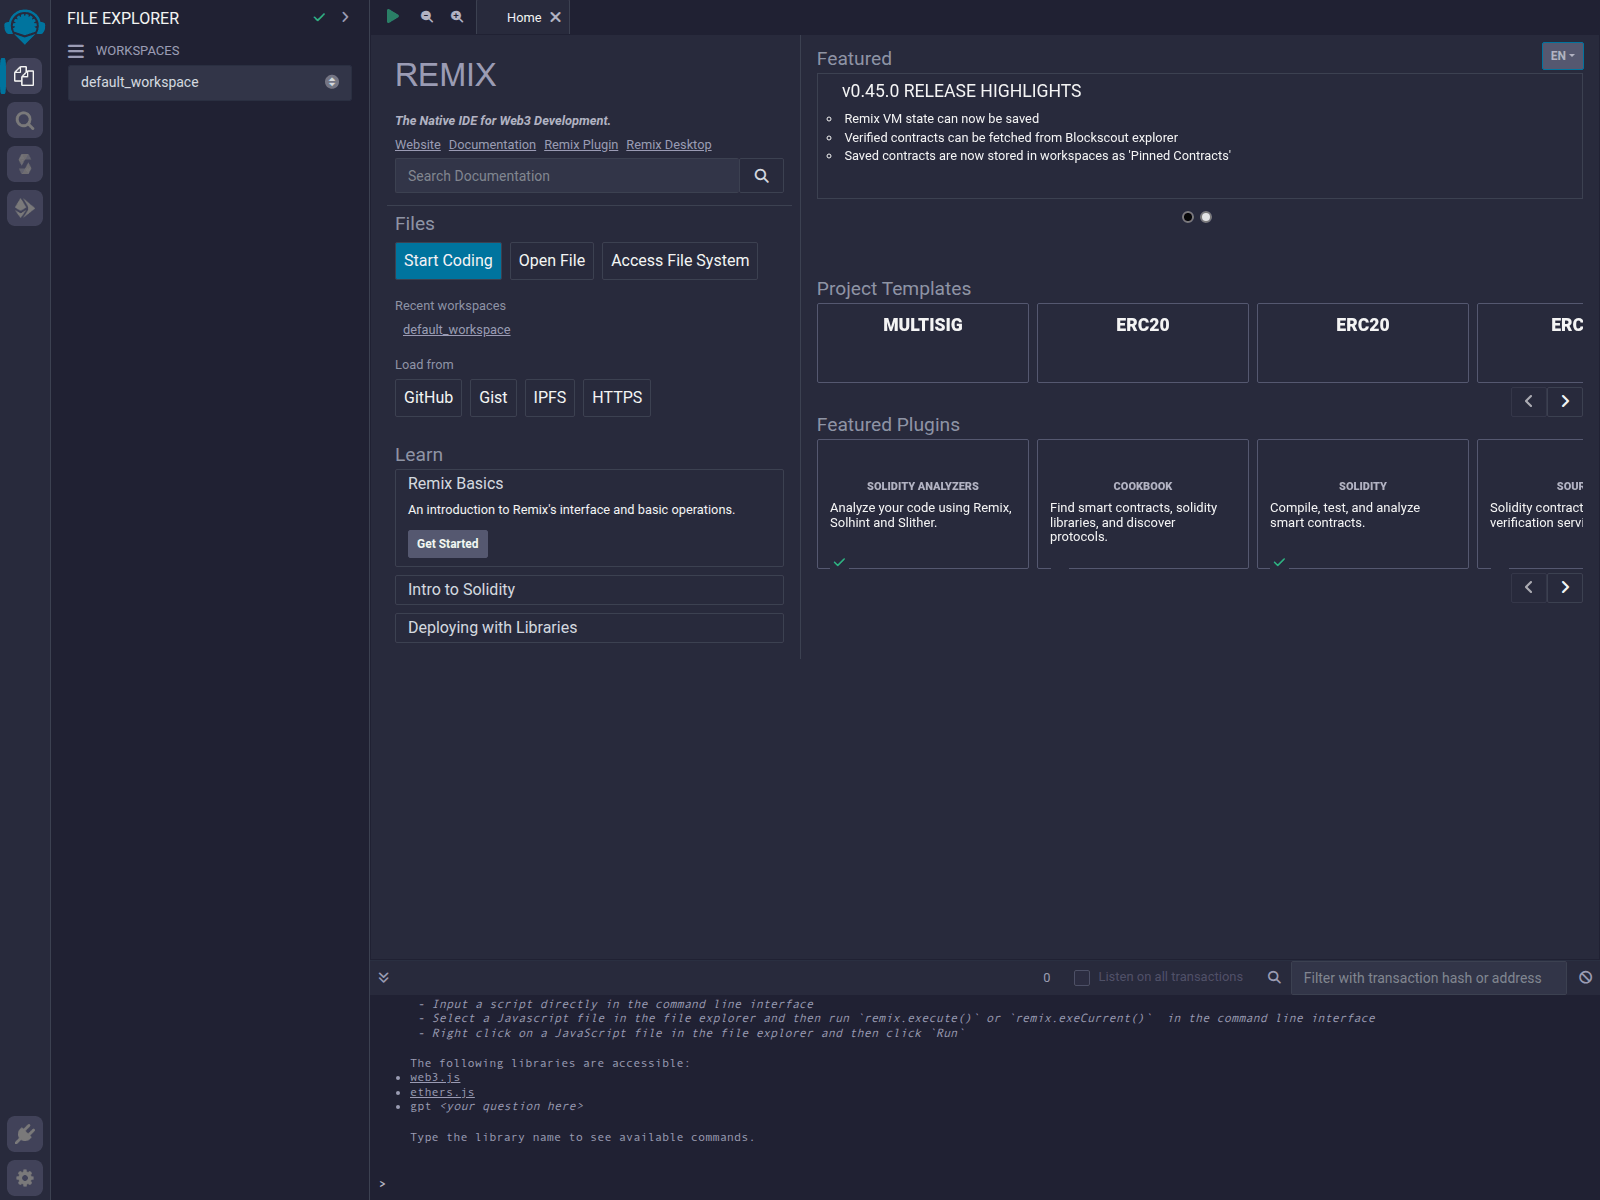The image size is (1600, 1200).
Task: Click the terminal search magnifier icon
Action: point(1274,977)
